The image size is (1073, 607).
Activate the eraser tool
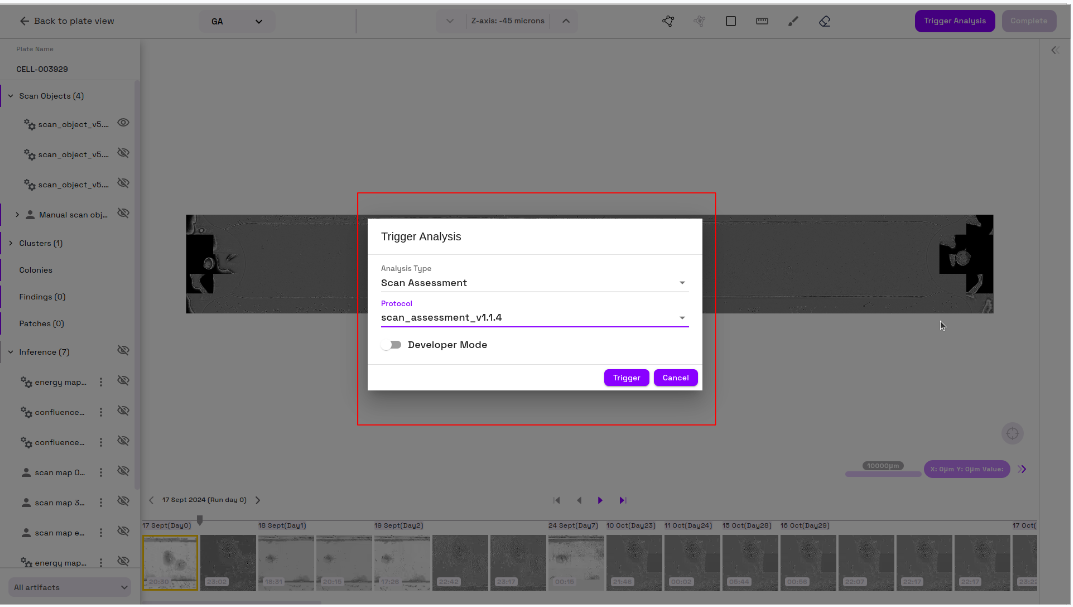pyautogui.click(x=824, y=21)
